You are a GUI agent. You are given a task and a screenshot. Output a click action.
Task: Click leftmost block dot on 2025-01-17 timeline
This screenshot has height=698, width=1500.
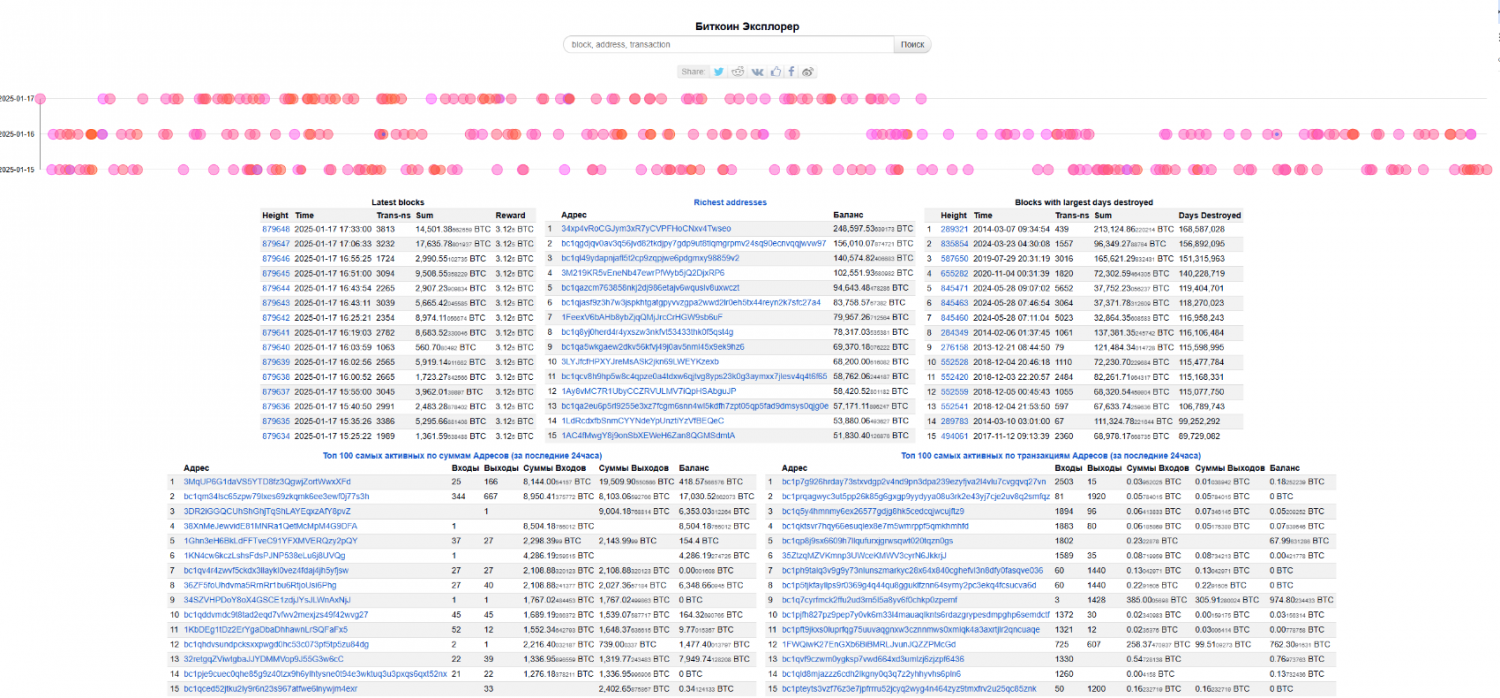point(42,99)
